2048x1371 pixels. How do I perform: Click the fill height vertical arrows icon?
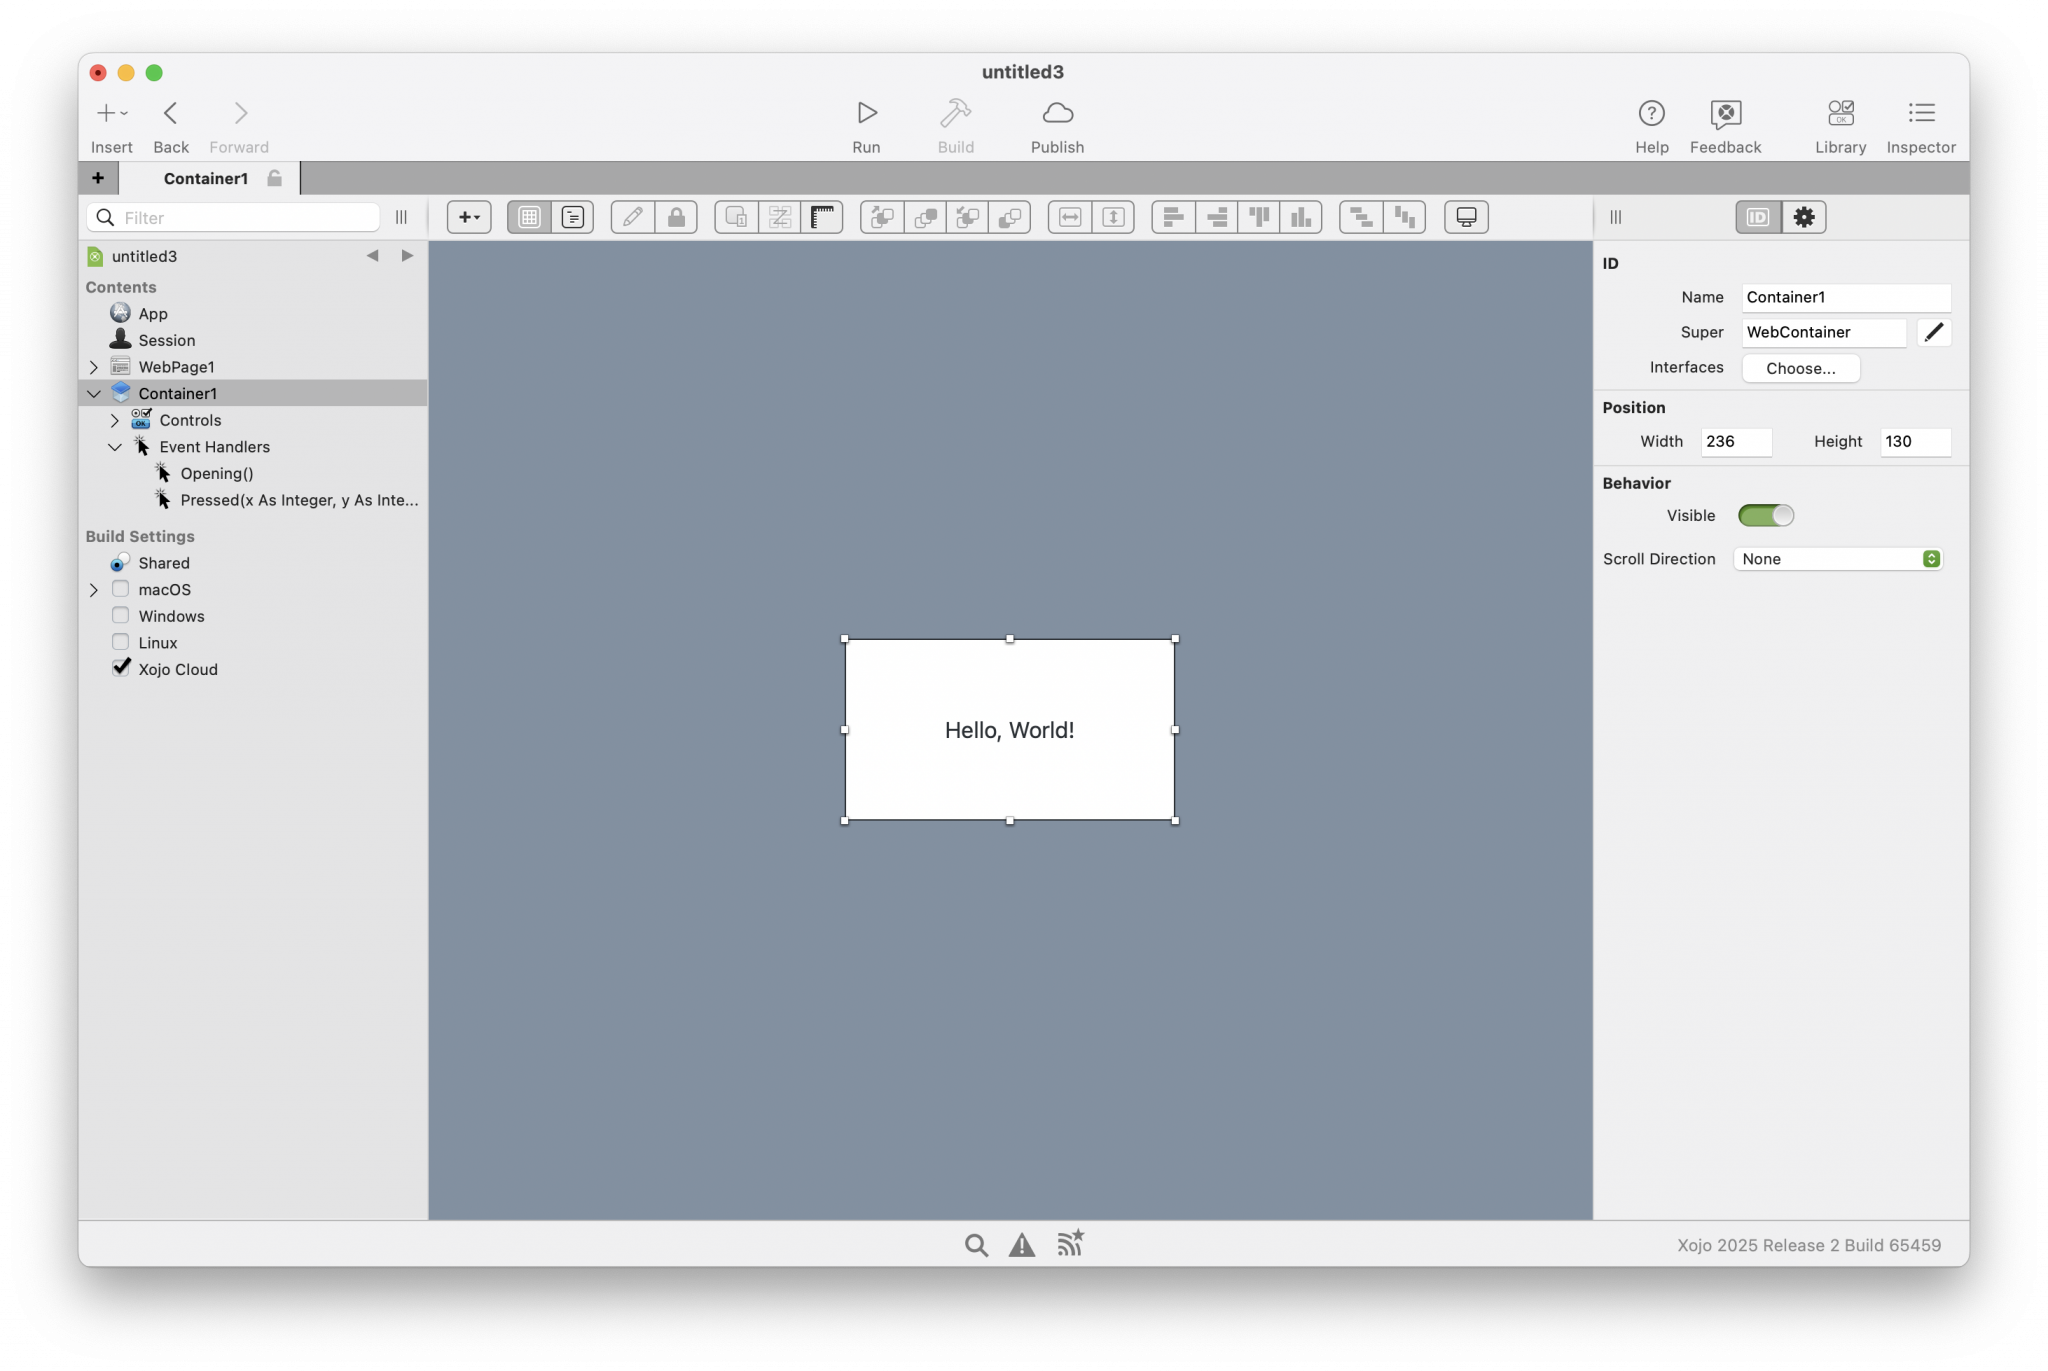pyautogui.click(x=1113, y=217)
